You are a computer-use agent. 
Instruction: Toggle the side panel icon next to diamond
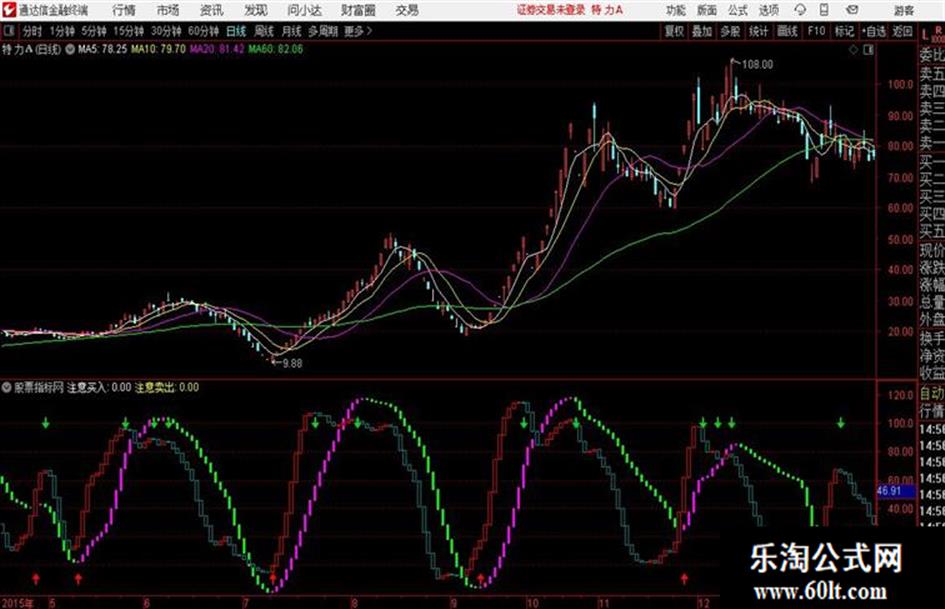(868, 50)
